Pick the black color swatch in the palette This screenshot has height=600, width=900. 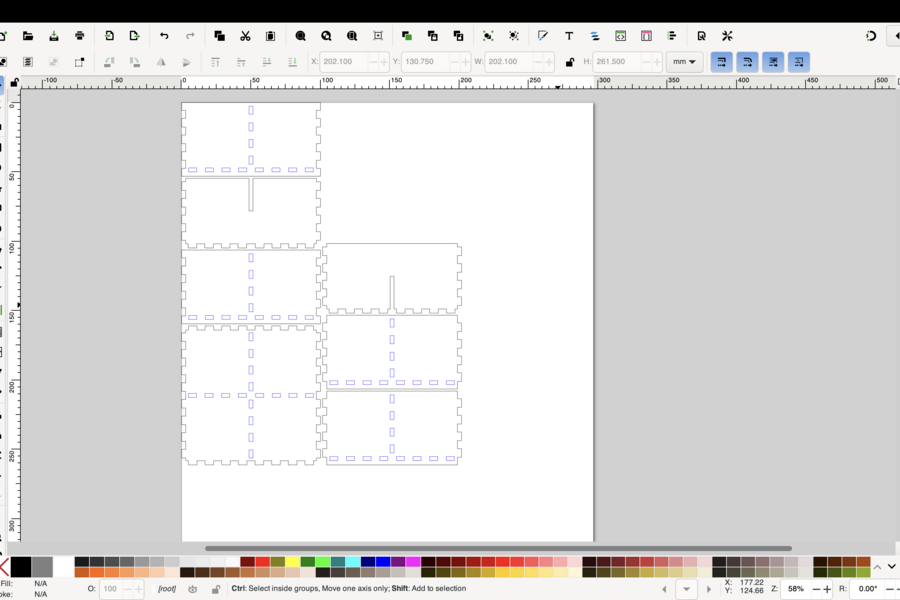[x=20, y=567]
